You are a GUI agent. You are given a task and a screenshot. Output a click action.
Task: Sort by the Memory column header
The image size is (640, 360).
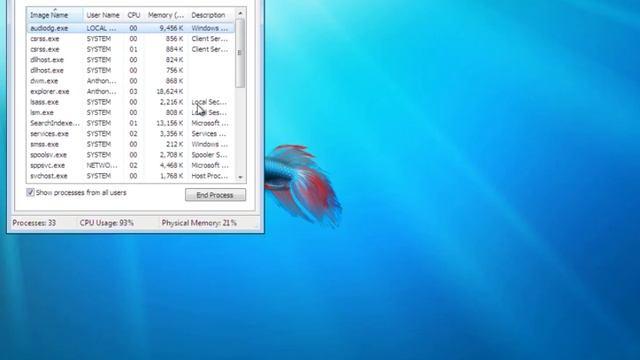166,15
